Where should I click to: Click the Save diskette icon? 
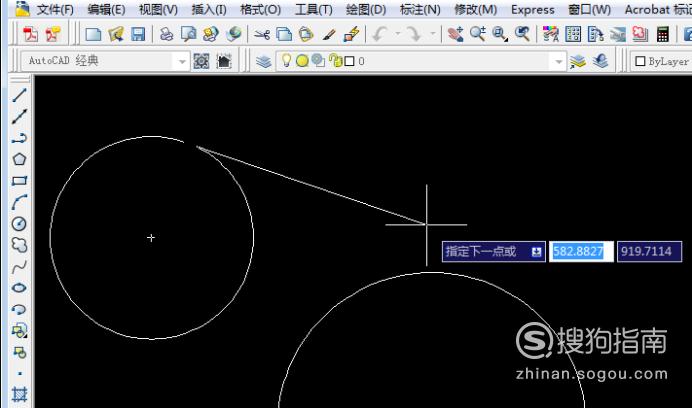(x=138, y=34)
